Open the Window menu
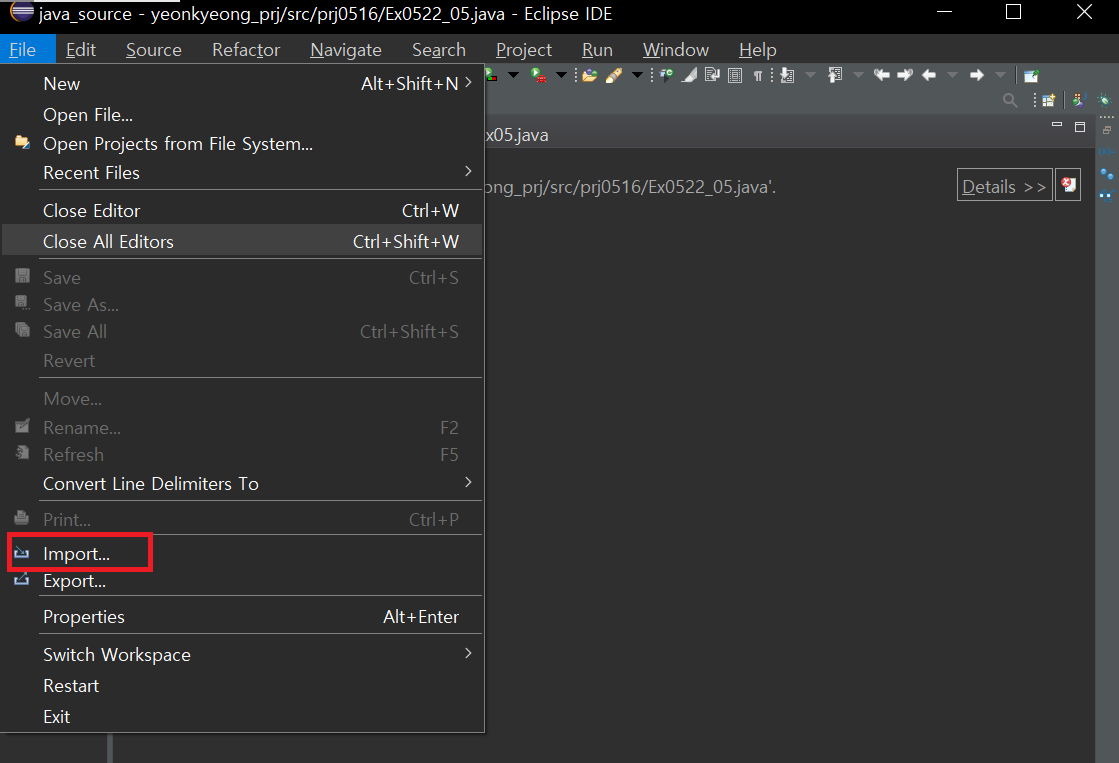1119x763 pixels. 676,50
